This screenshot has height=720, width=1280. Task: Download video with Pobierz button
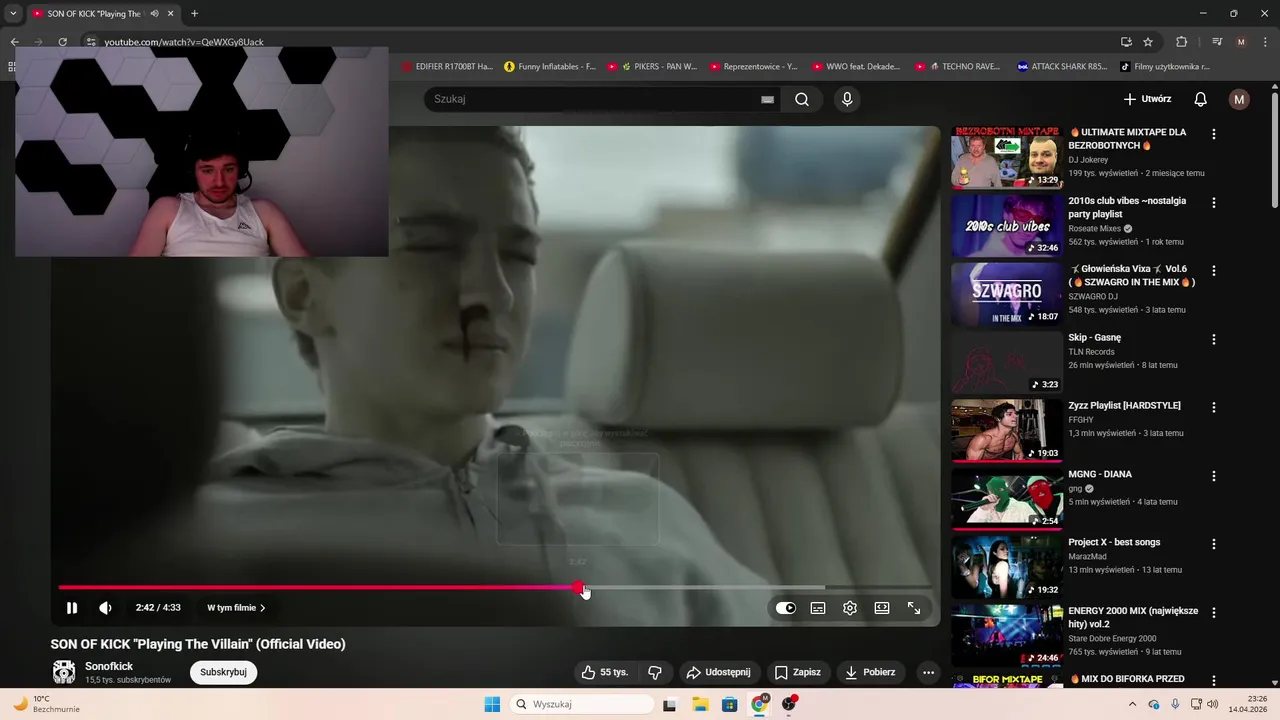click(x=870, y=672)
